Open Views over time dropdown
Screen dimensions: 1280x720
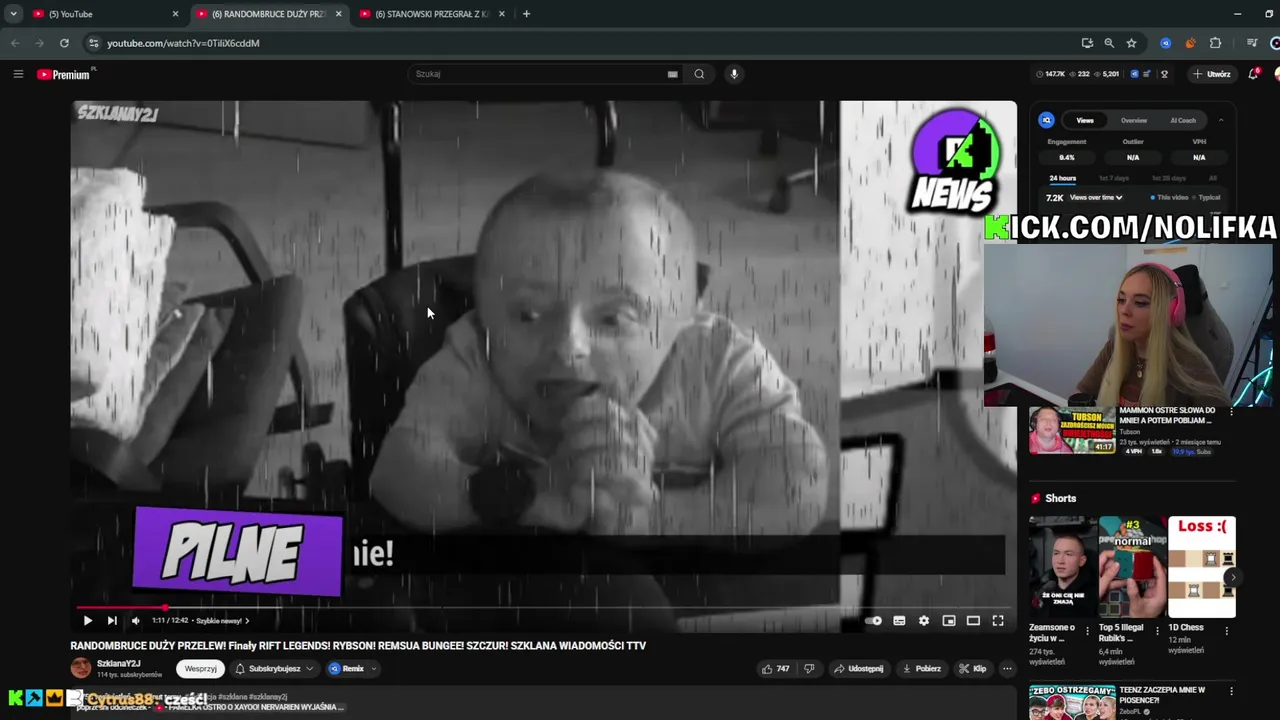point(1096,198)
